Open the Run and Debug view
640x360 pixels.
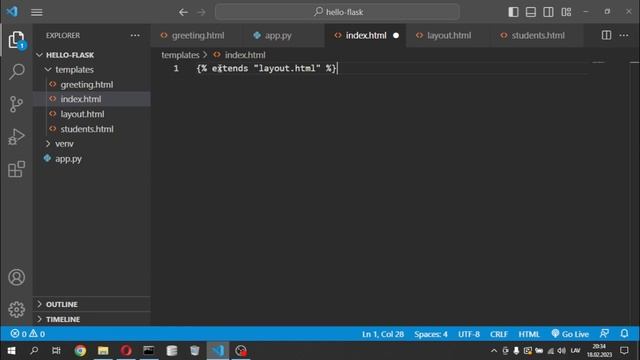pos(16,137)
